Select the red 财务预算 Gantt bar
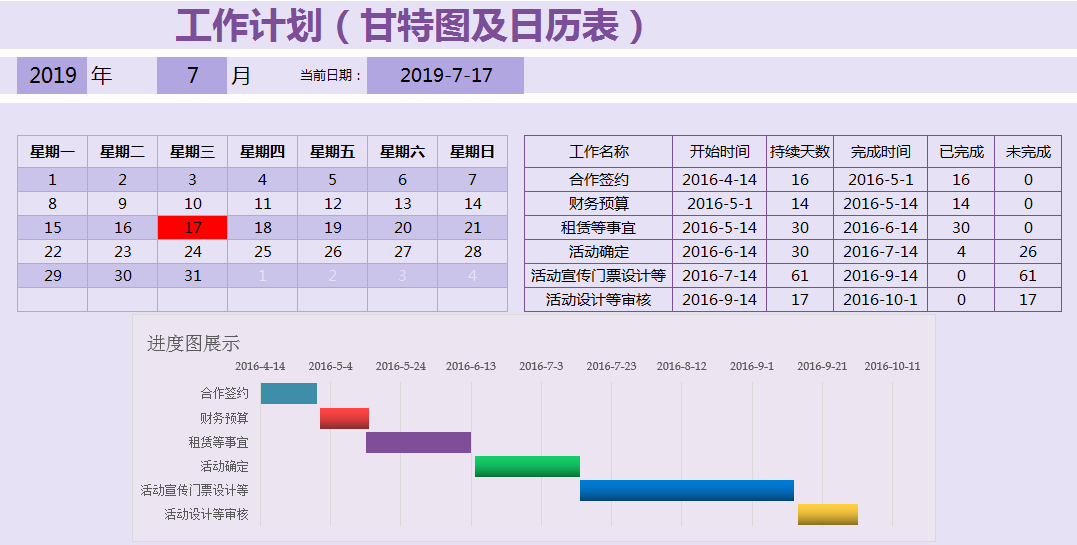1077x545 pixels. click(x=344, y=418)
